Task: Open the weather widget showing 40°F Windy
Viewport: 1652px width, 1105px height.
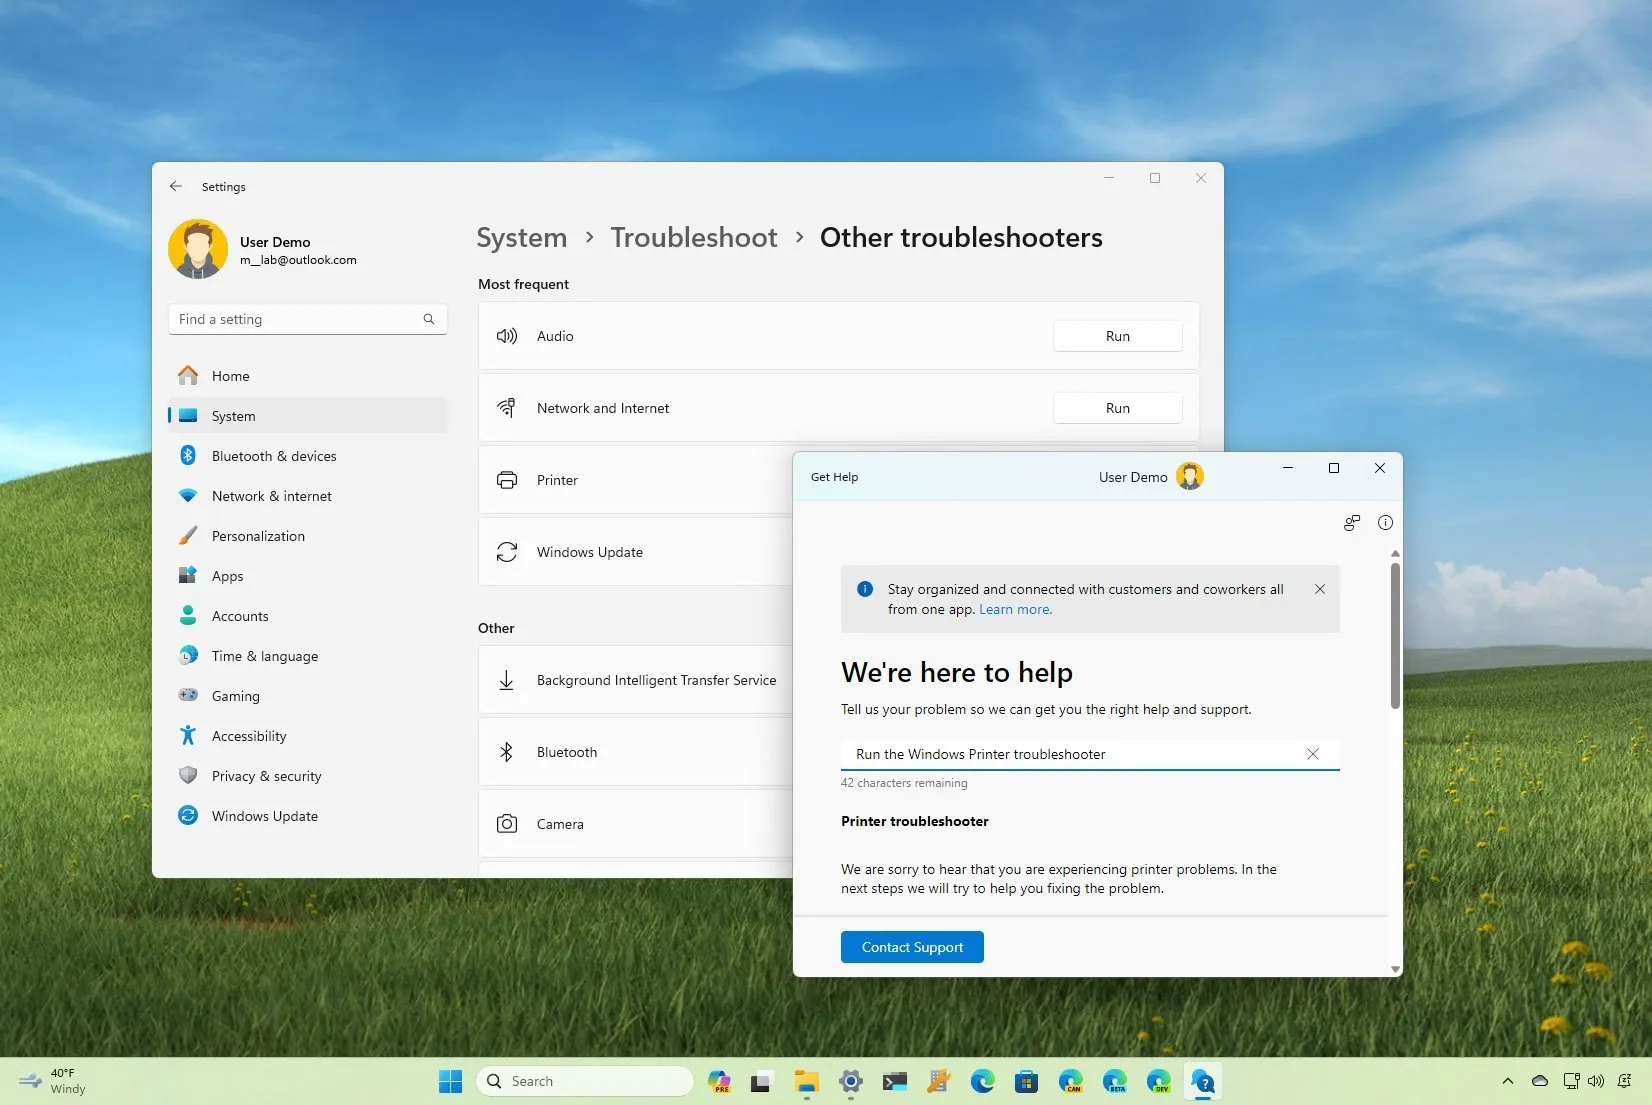Action: click(x=53, y=1081)
